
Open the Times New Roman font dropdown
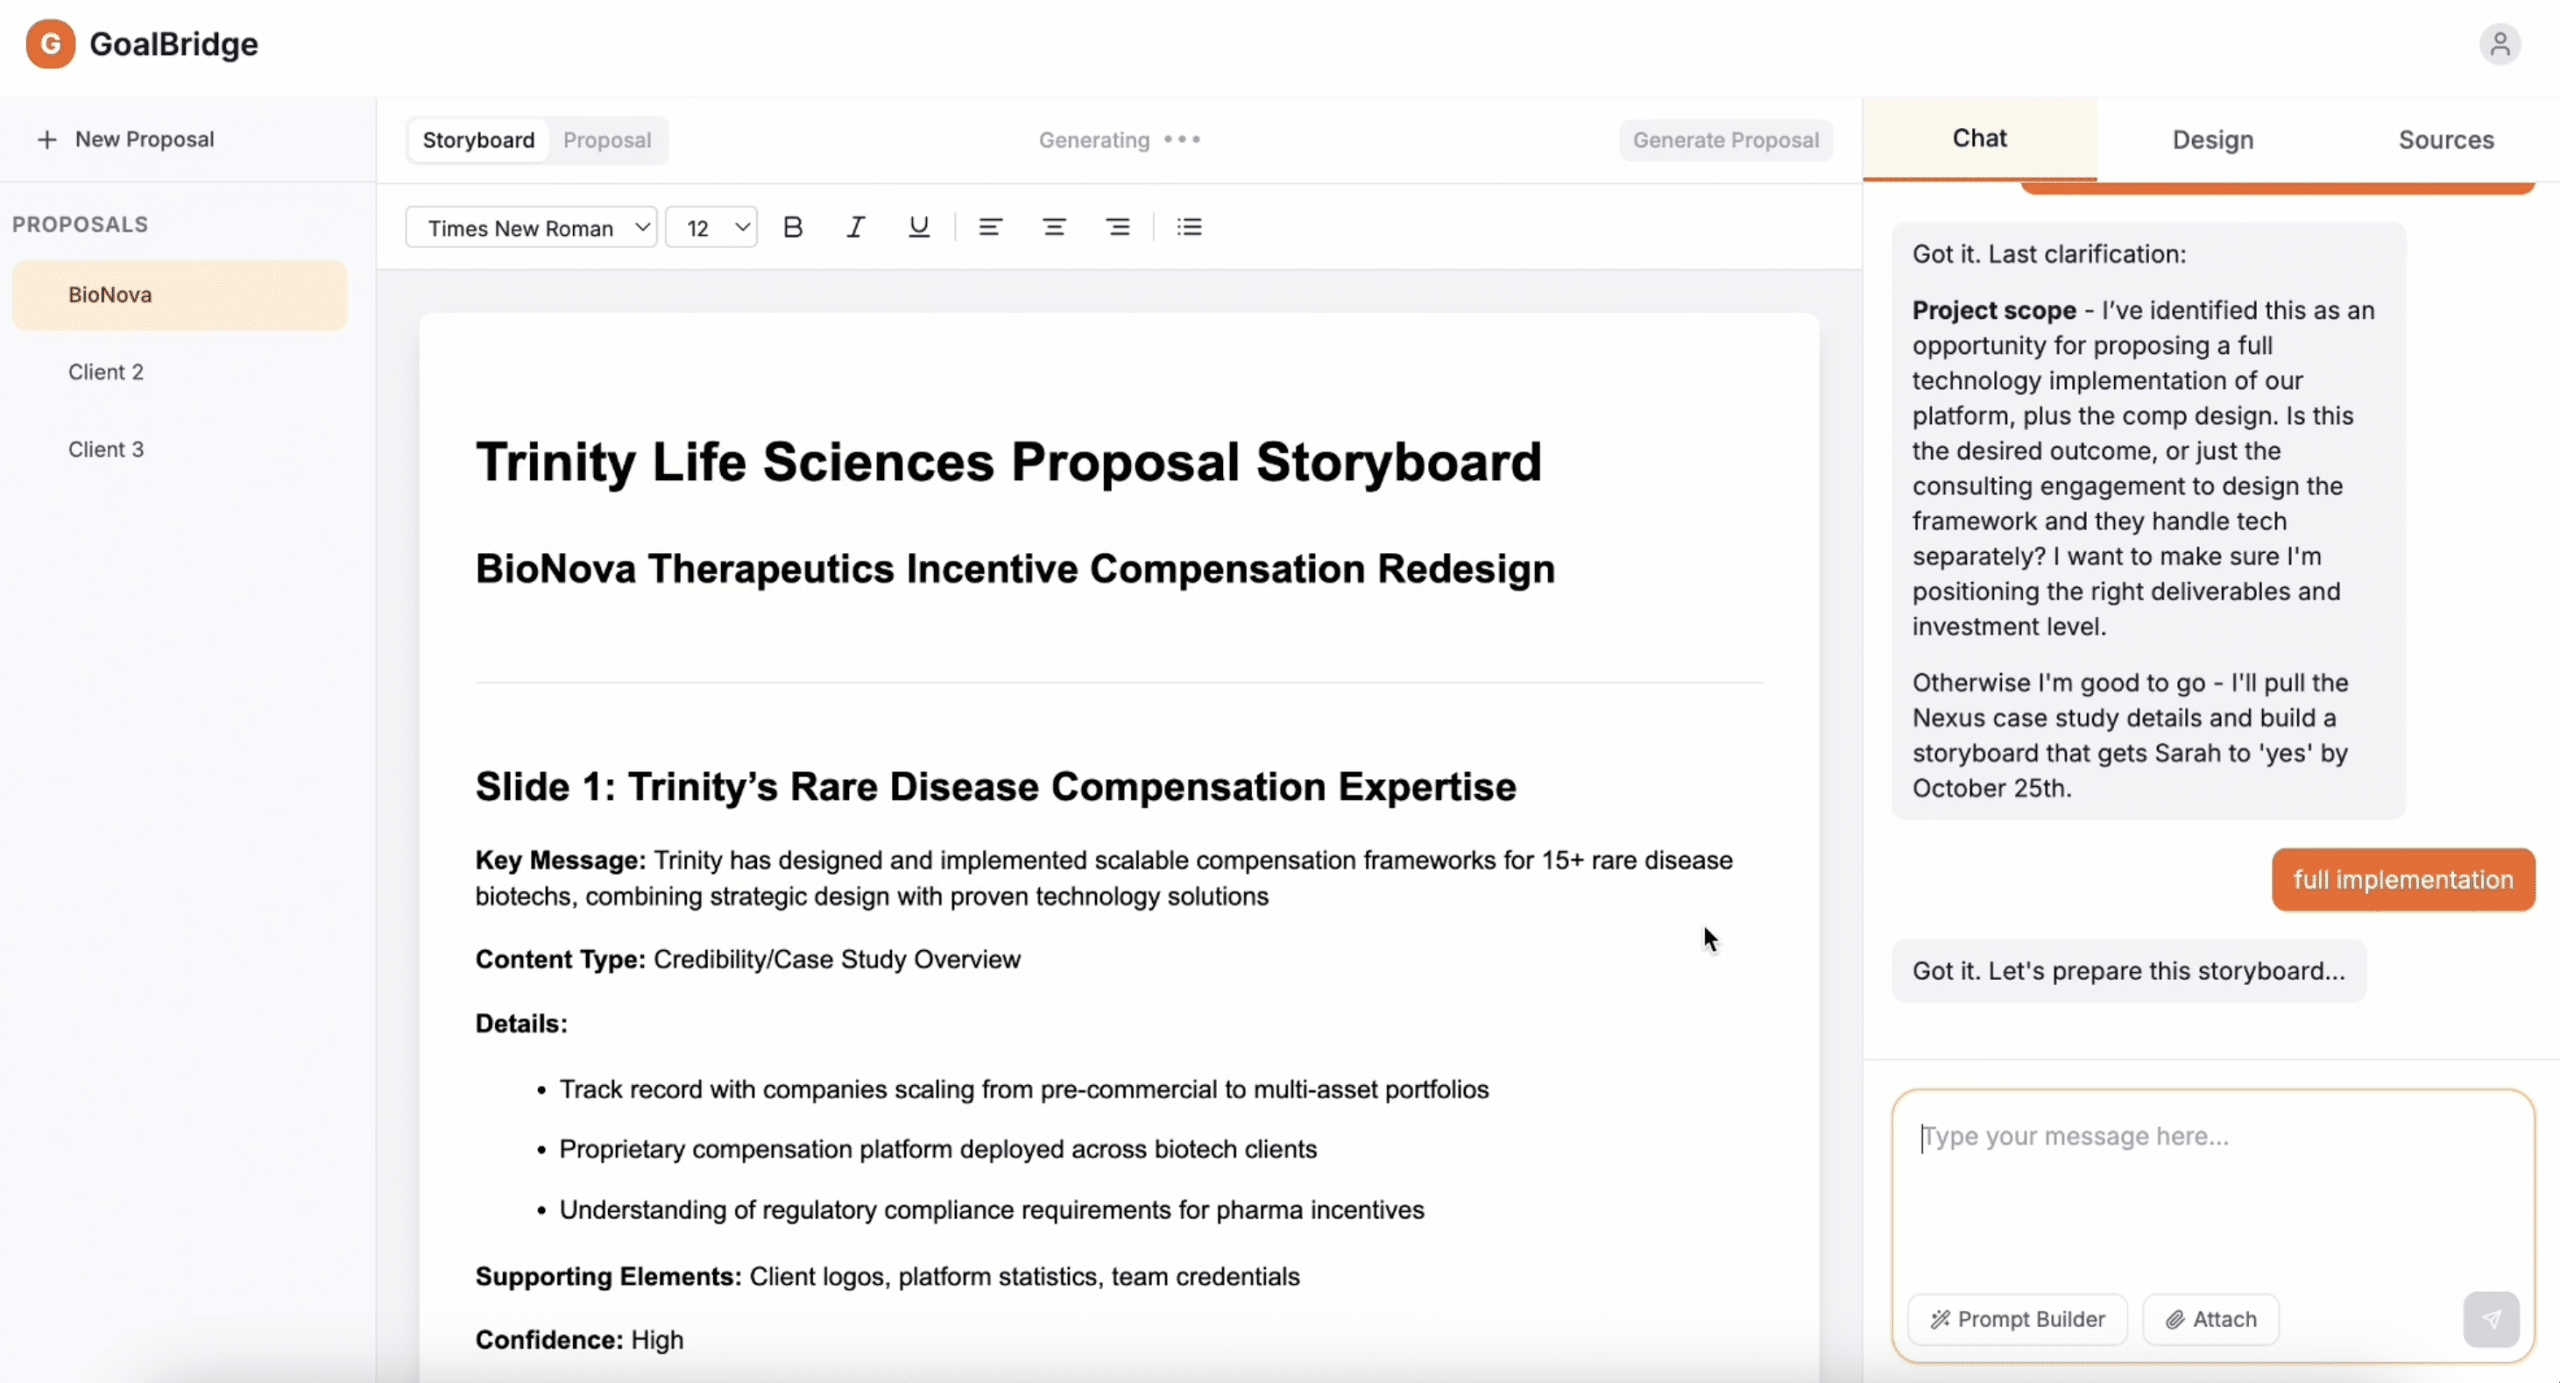pos(531,228)
